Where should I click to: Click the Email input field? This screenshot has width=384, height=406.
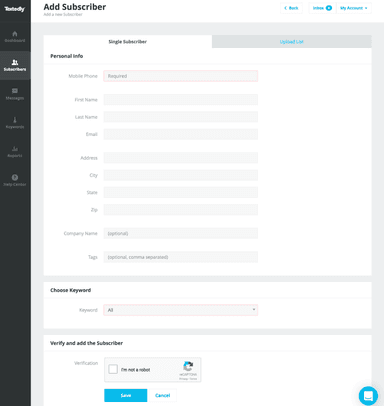tap(181, 134)
